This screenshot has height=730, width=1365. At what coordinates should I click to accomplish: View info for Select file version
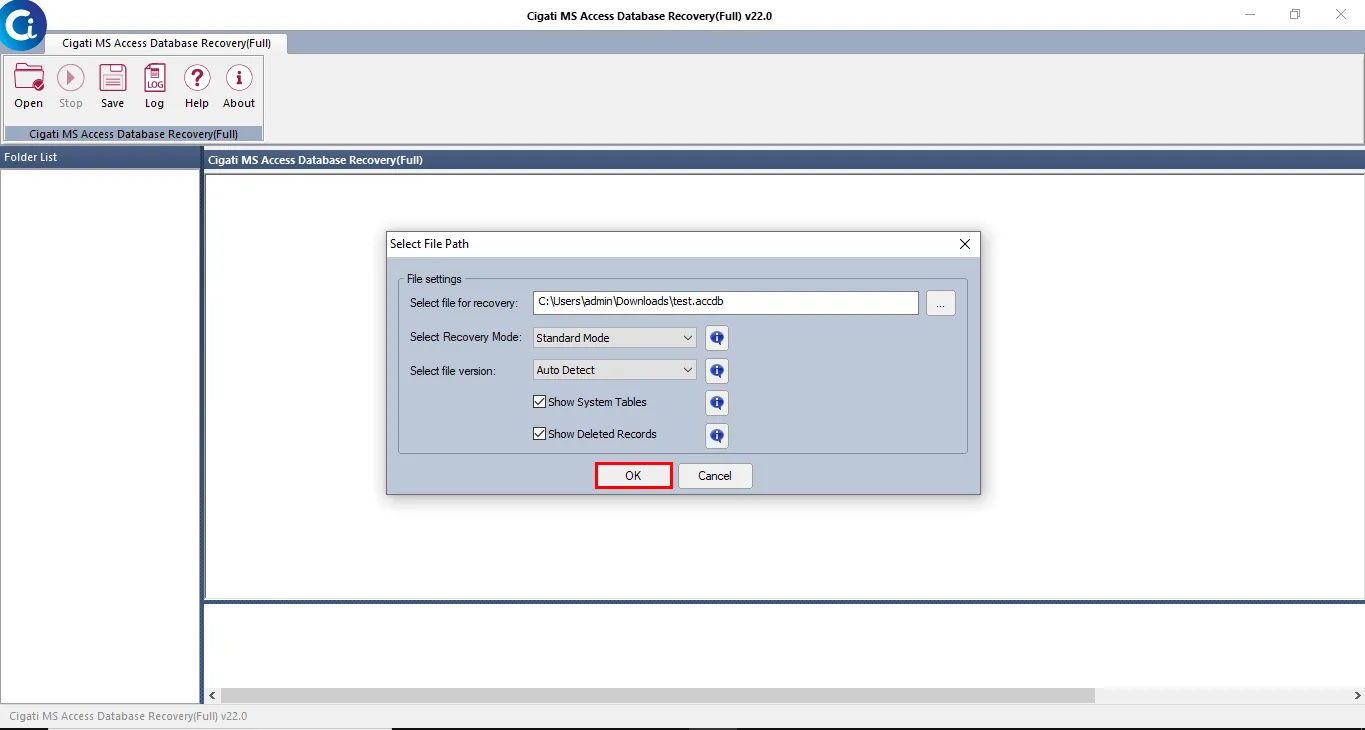pos(717,371)
